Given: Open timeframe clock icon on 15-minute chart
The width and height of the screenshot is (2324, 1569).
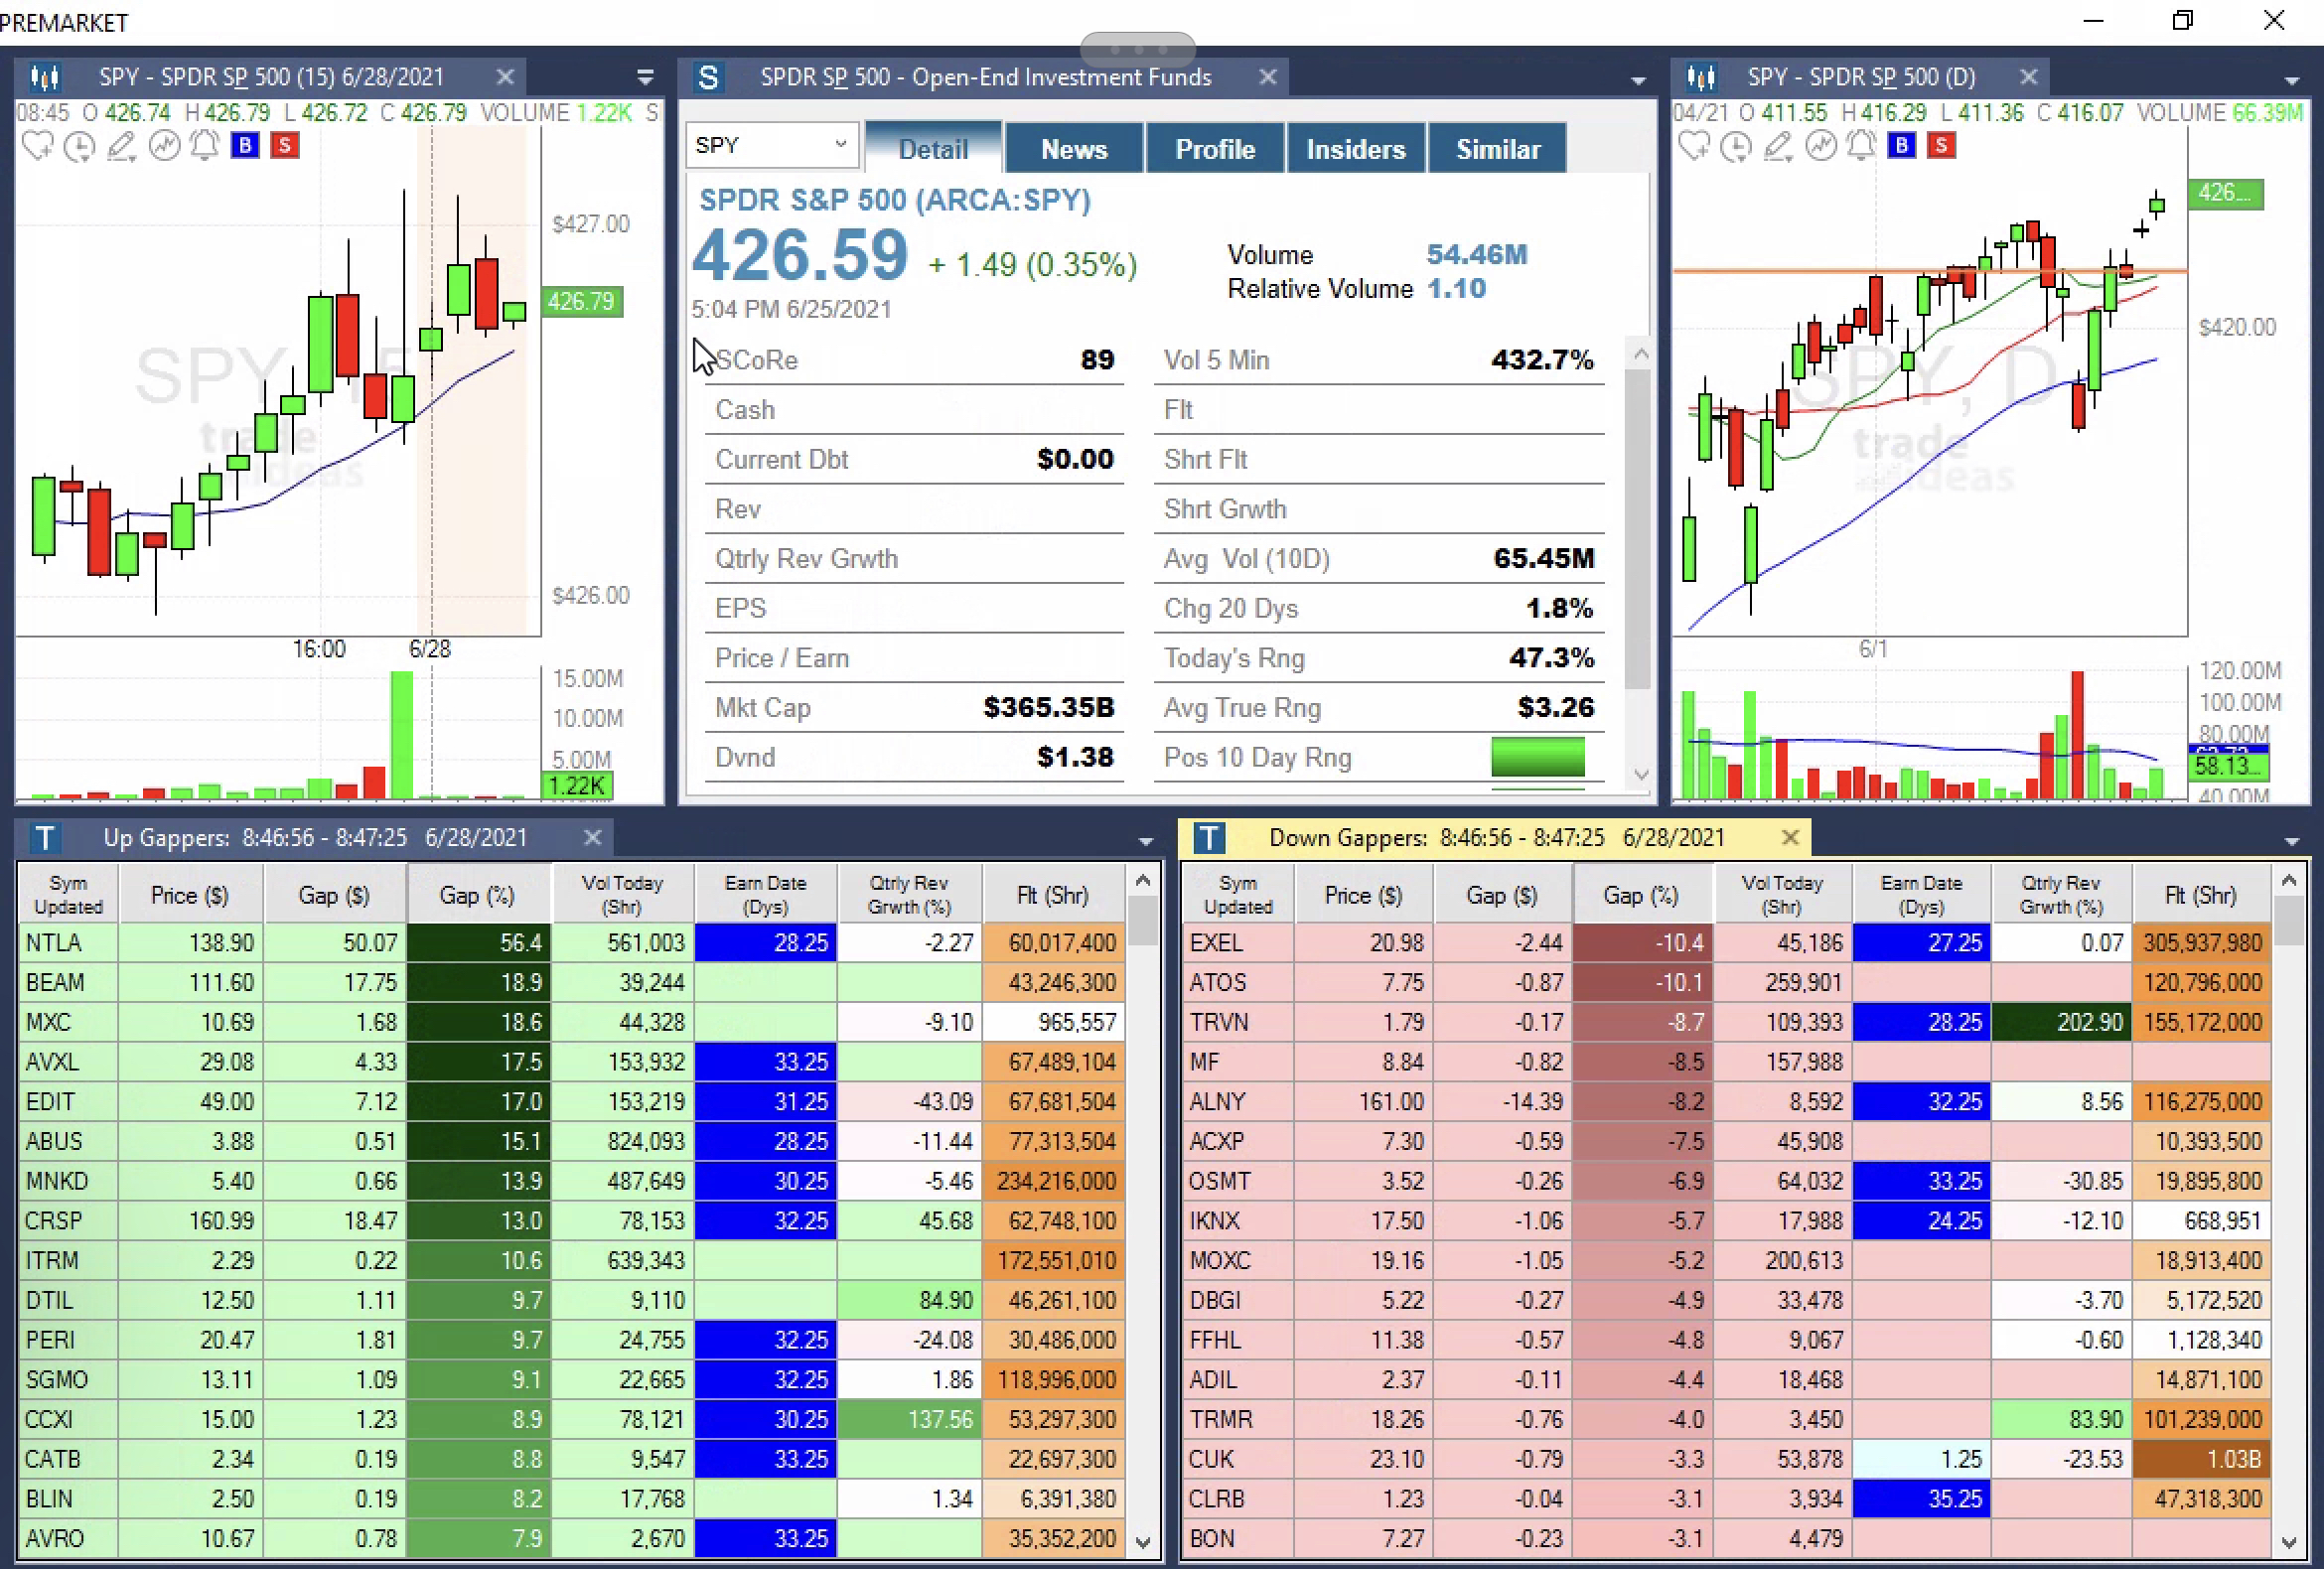Looking at the screenshot, I should point(79,147).
